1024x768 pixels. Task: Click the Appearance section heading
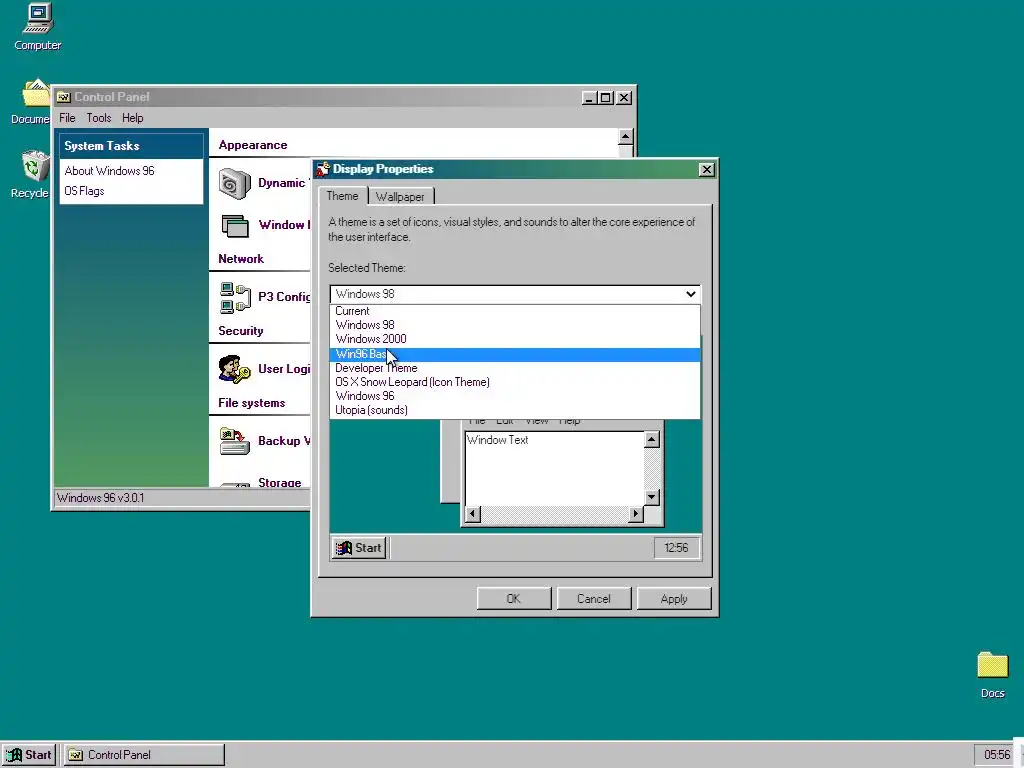point(253,145)
